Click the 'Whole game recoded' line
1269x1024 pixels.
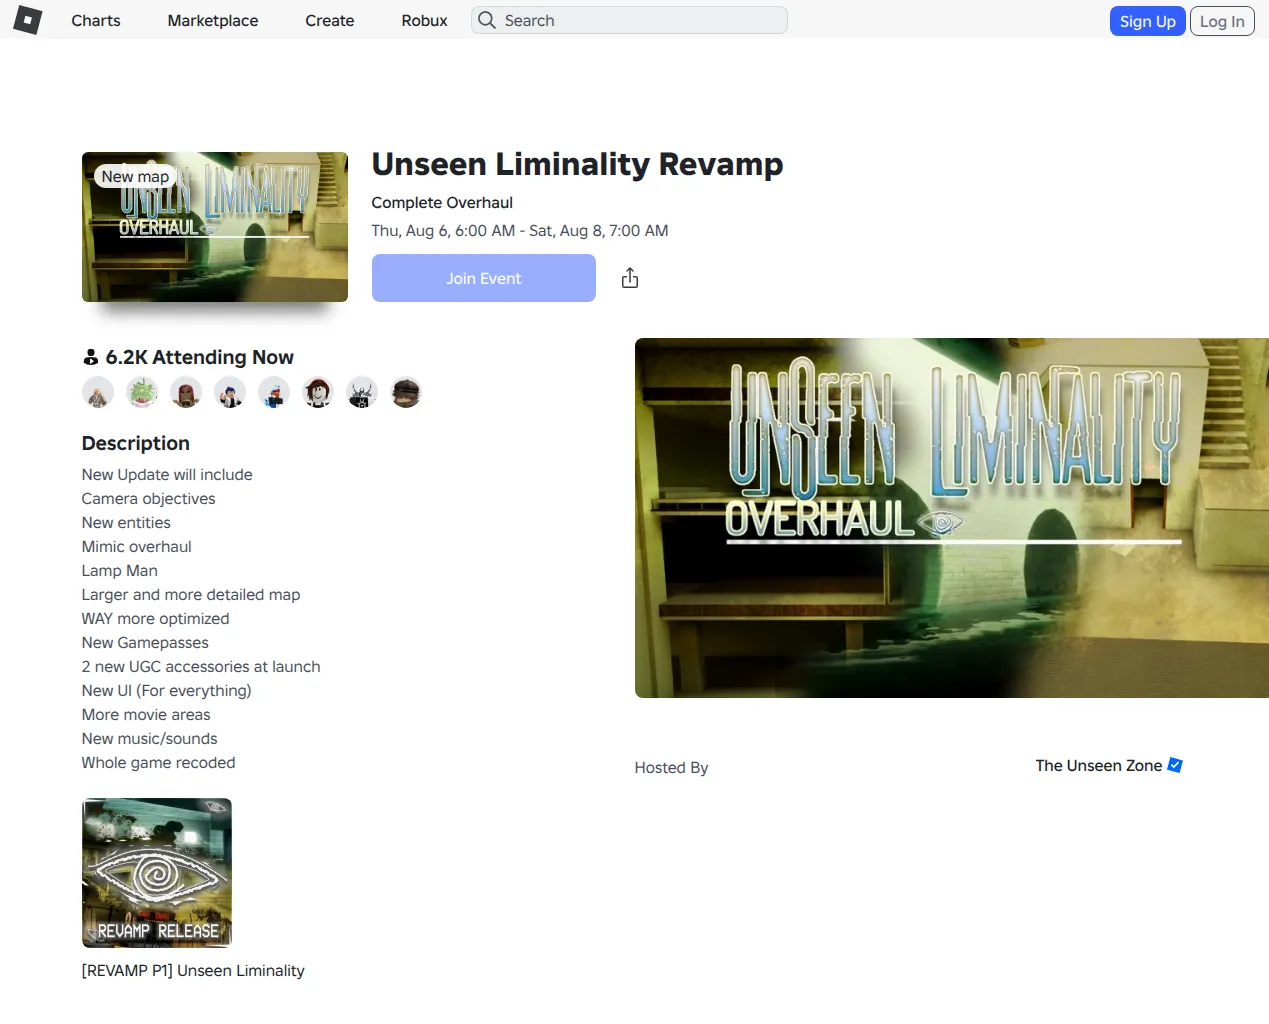(159, 762)
